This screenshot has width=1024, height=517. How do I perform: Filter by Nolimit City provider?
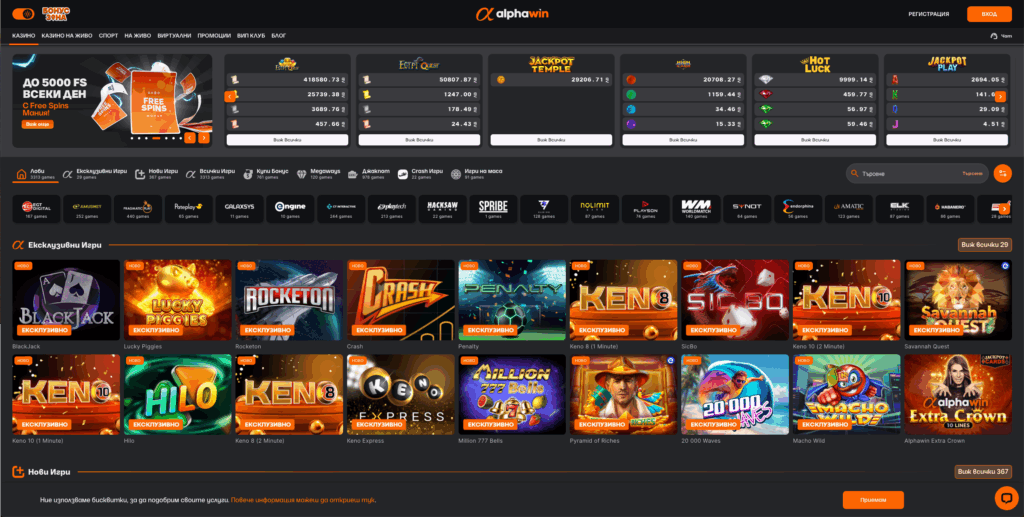coord(594,209)
